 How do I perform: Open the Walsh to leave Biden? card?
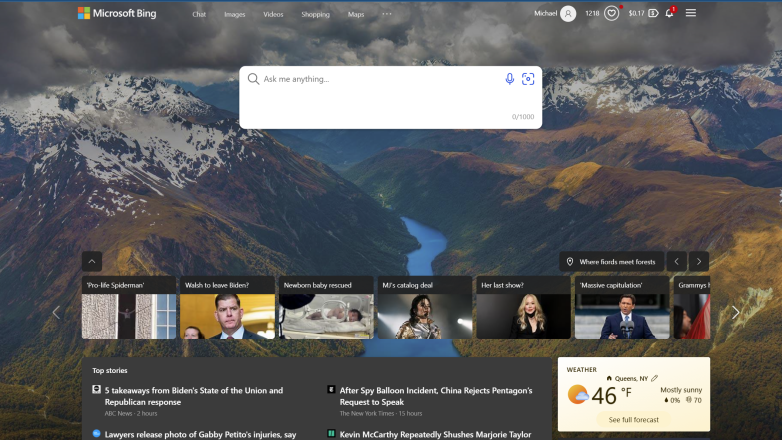pos(227,307)
